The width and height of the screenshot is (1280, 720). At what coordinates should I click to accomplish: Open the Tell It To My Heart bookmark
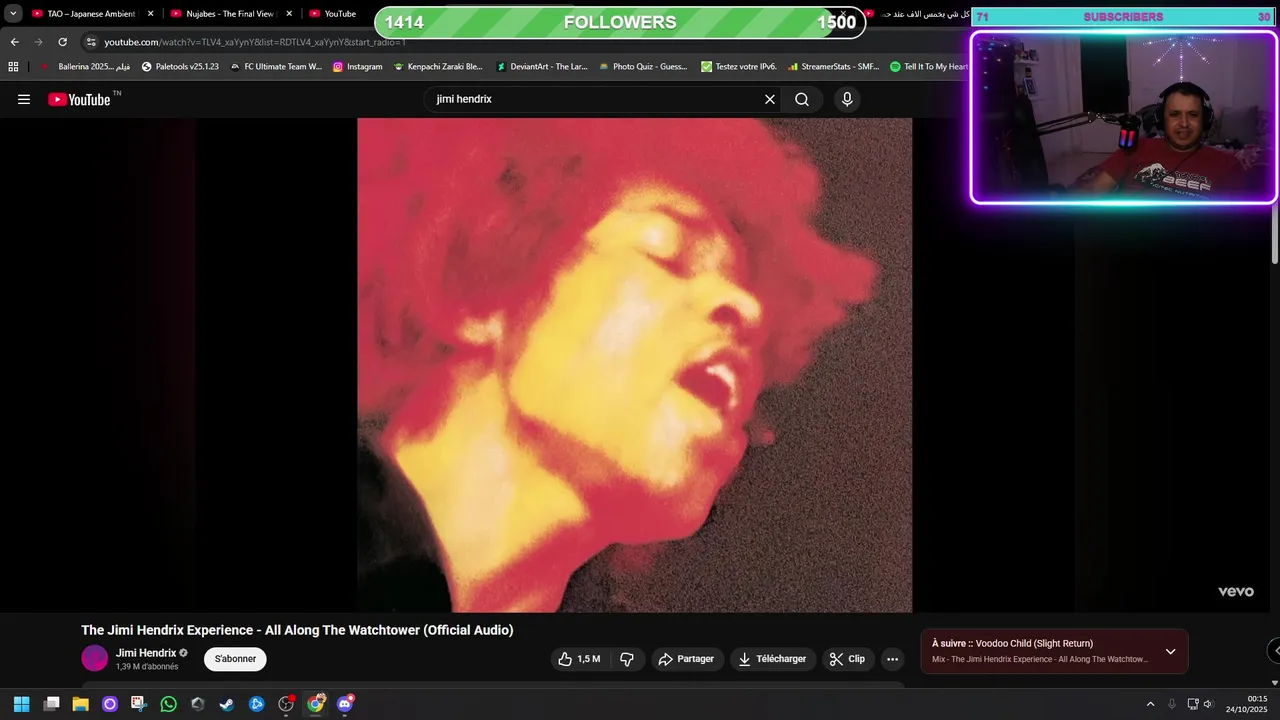pos(929,67)
